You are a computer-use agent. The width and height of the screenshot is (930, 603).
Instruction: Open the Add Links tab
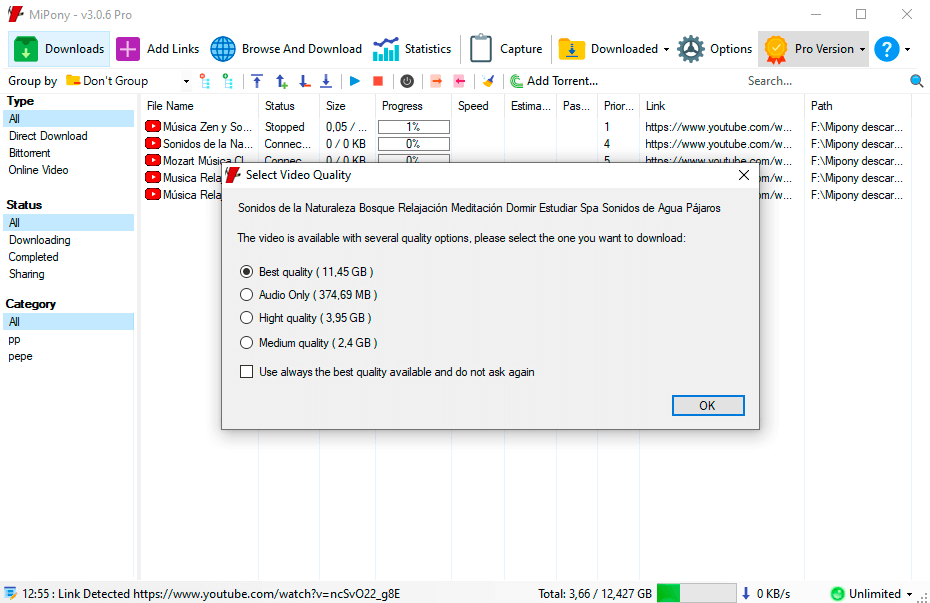[158, 49]
